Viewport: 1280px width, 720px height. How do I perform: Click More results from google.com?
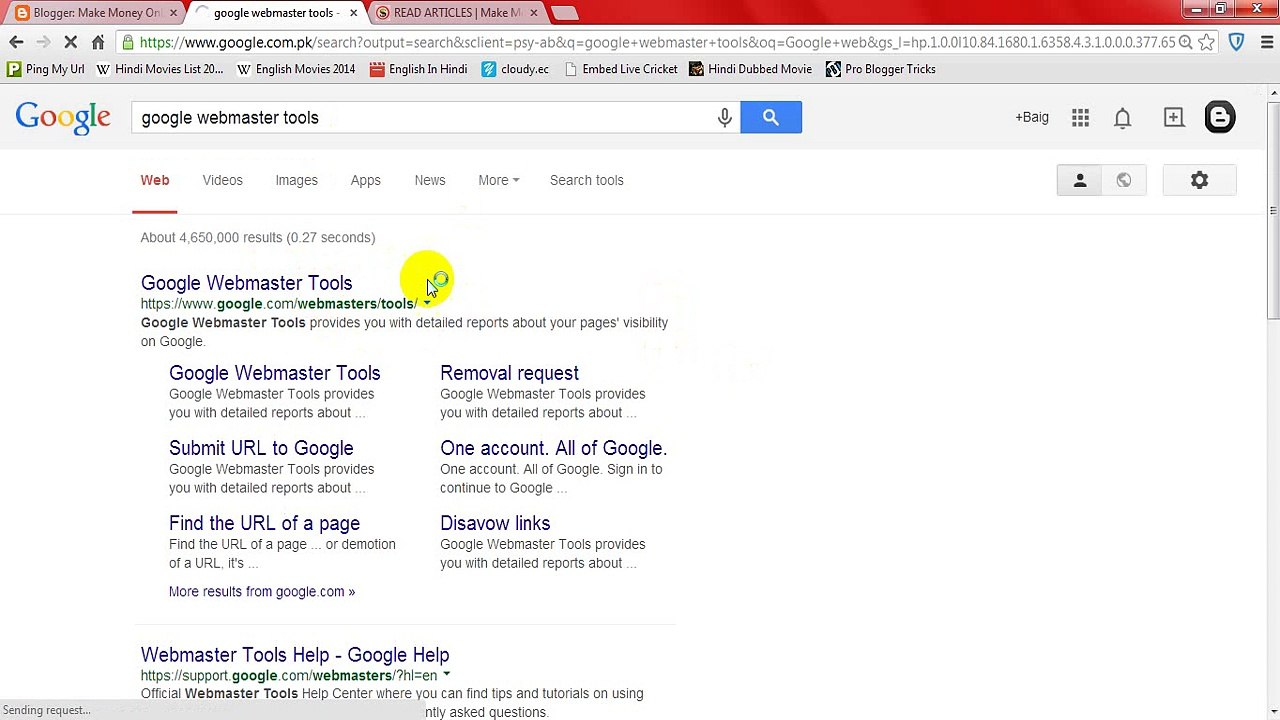tap(262, 591)
